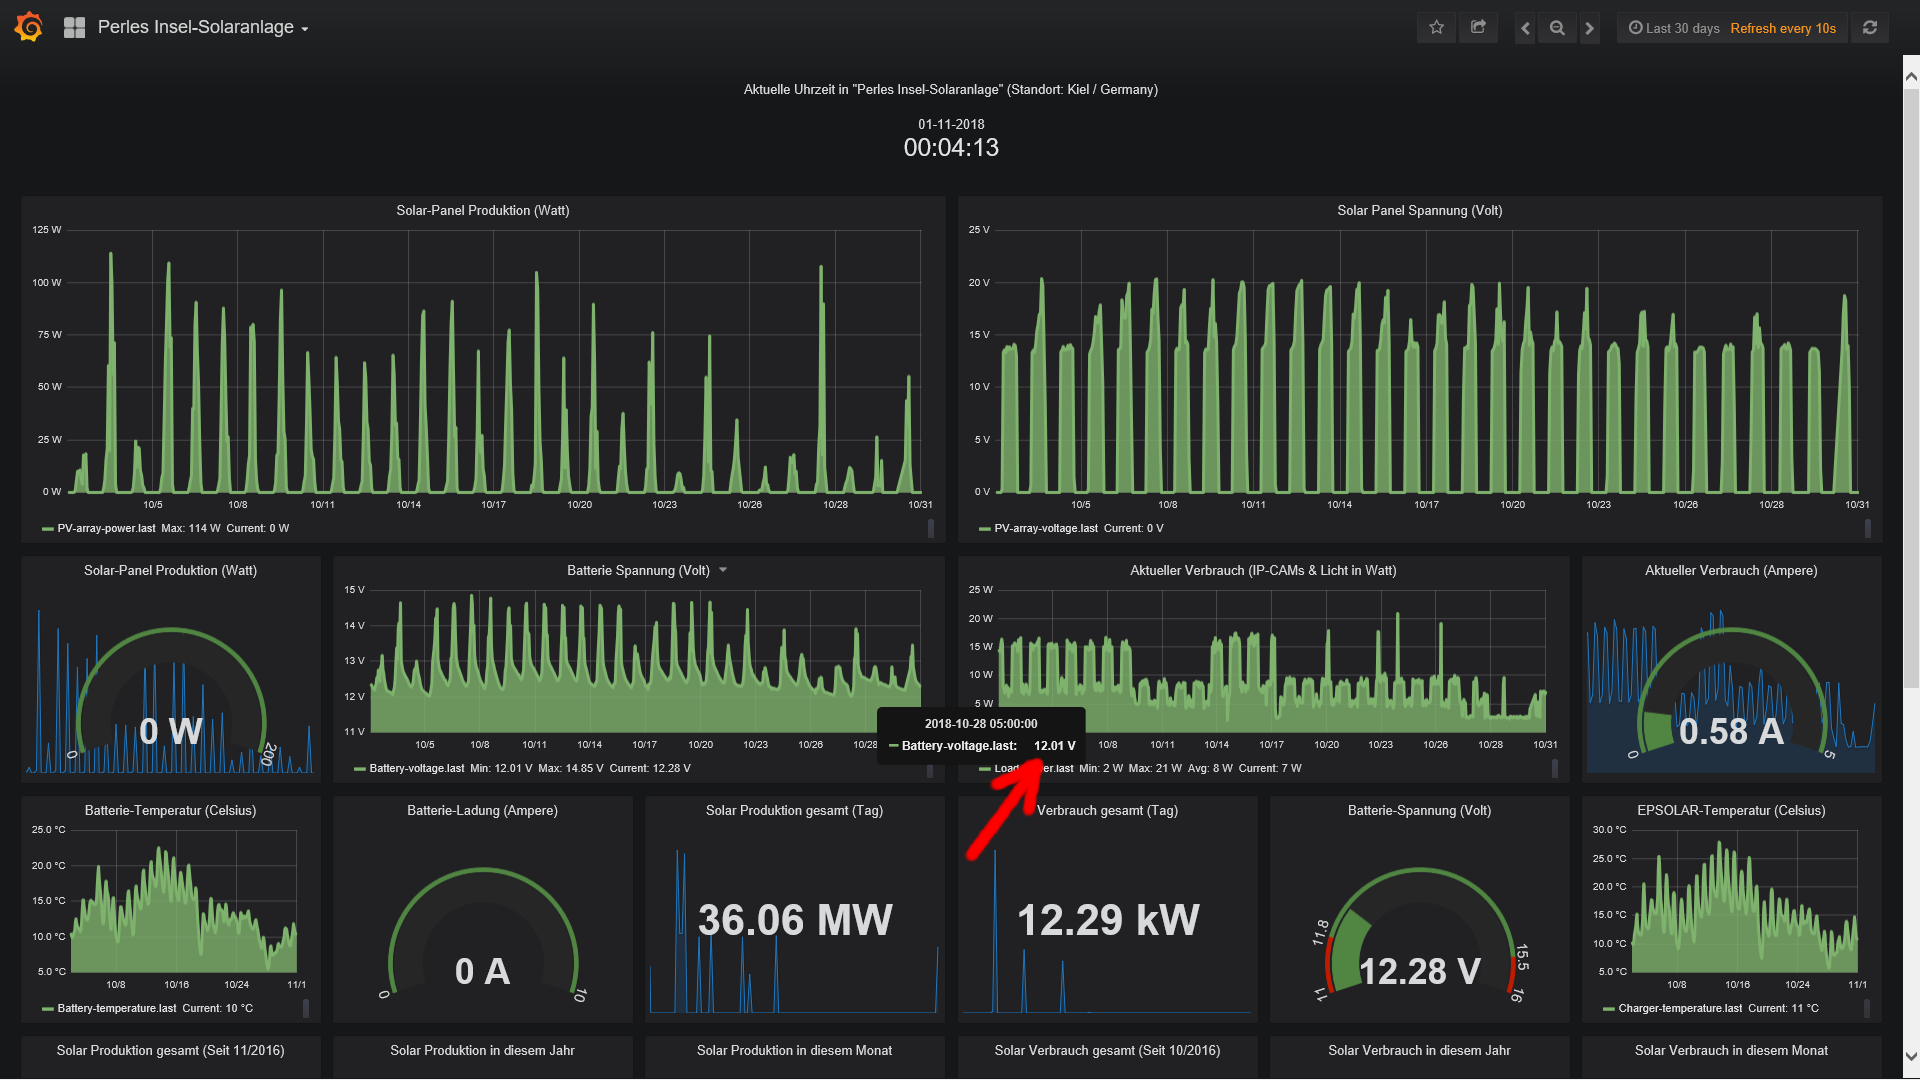Open Solar-Panel Produktion (Watt) graph title menu

tap(483, 210)
